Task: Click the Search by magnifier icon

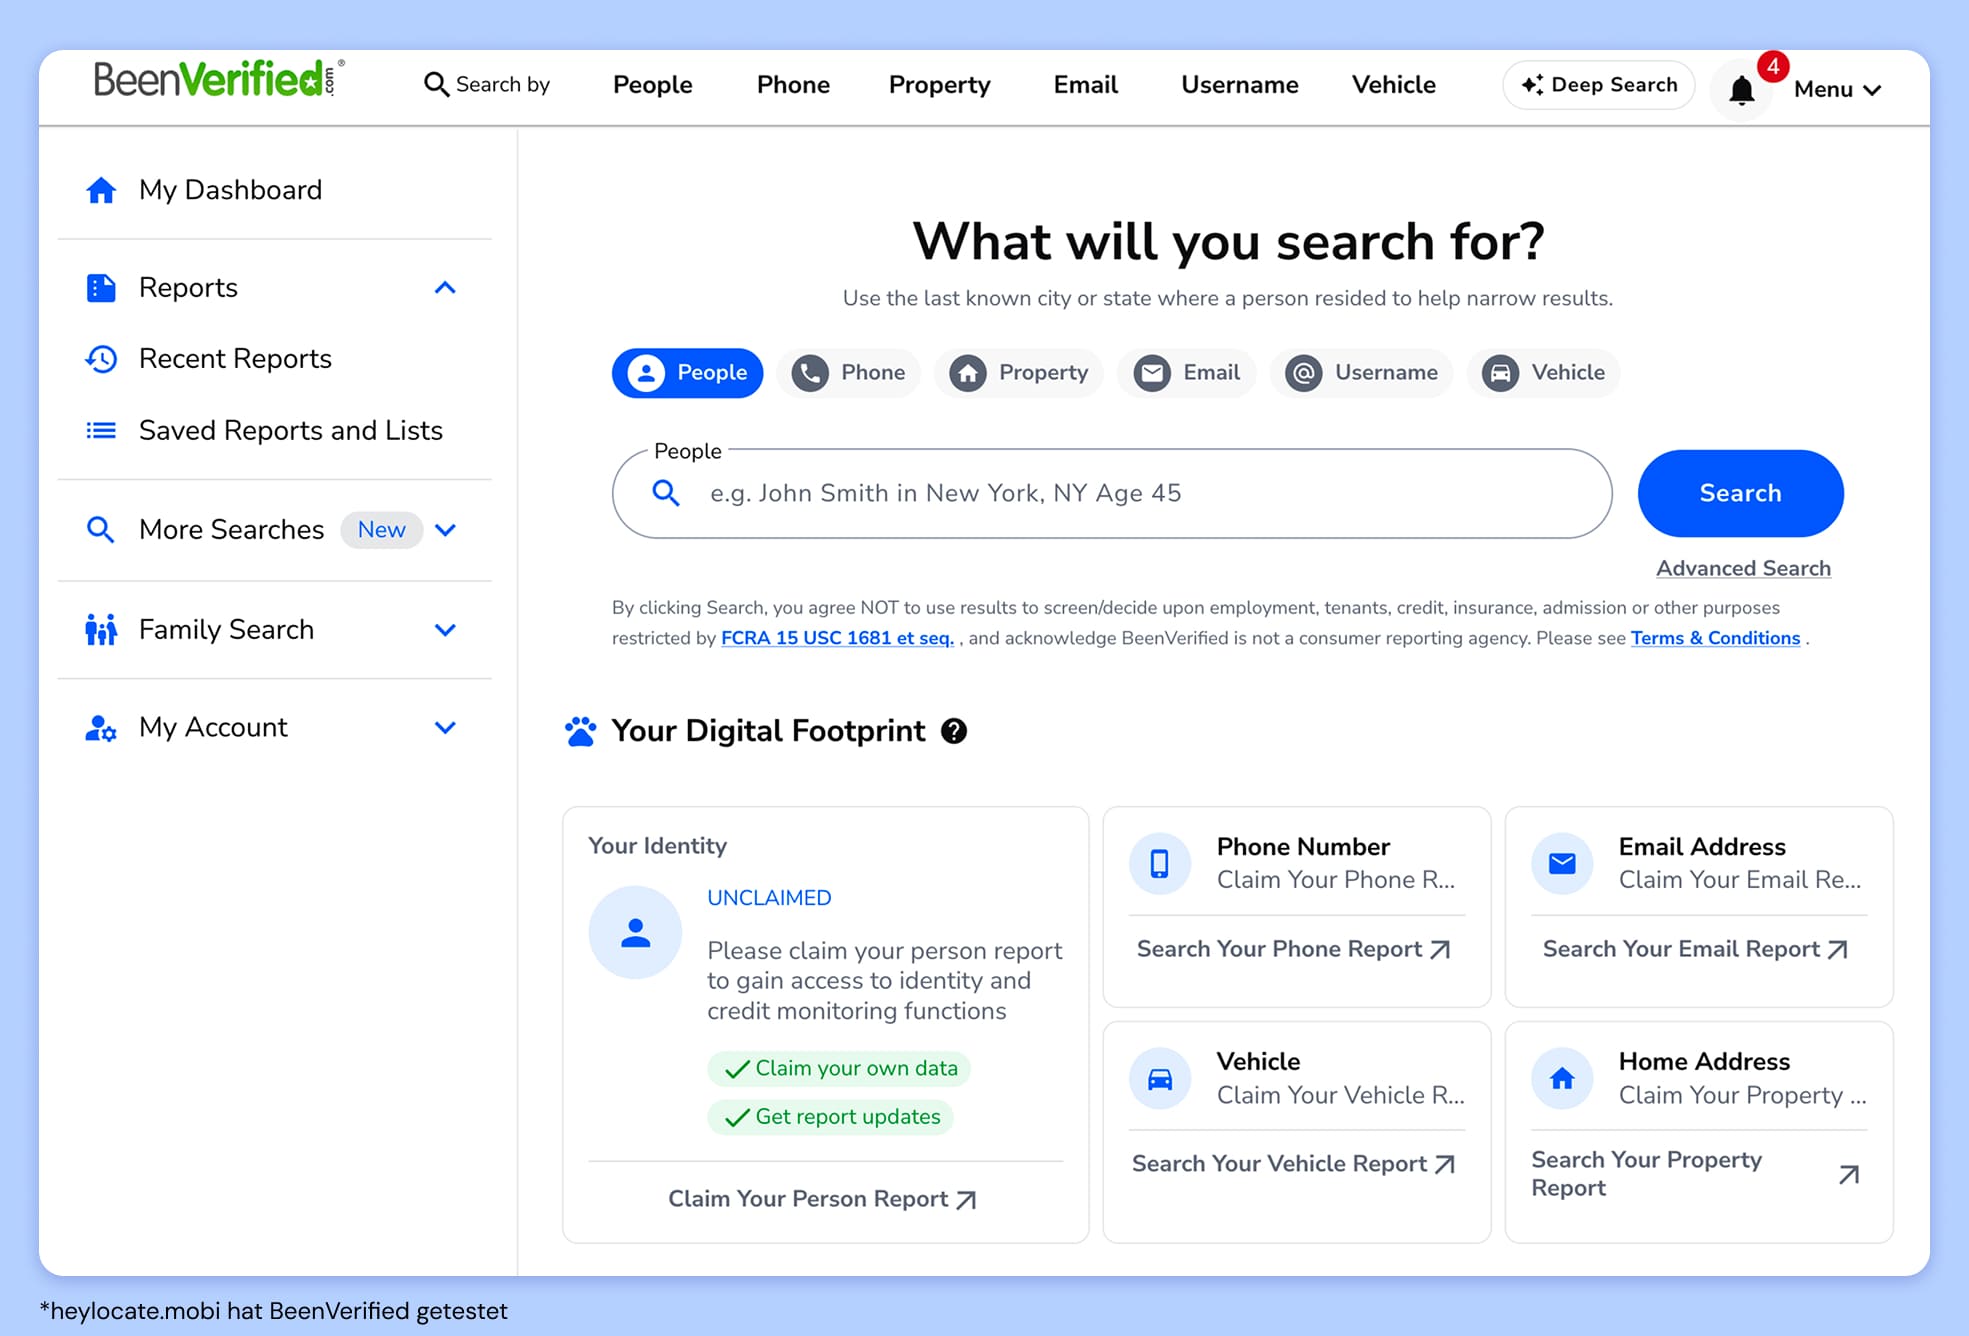Action: tap(436, 85)
